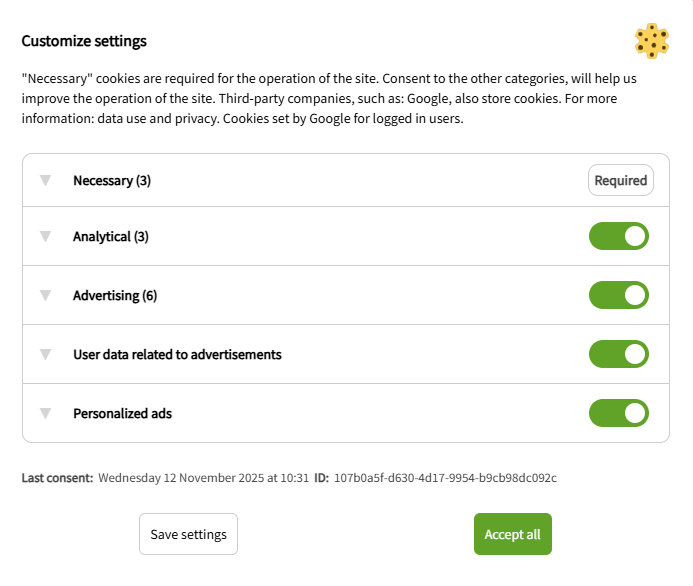Click the Customize settings heading
The height and width of the screenshot is (586, 693).
[84, 41]
